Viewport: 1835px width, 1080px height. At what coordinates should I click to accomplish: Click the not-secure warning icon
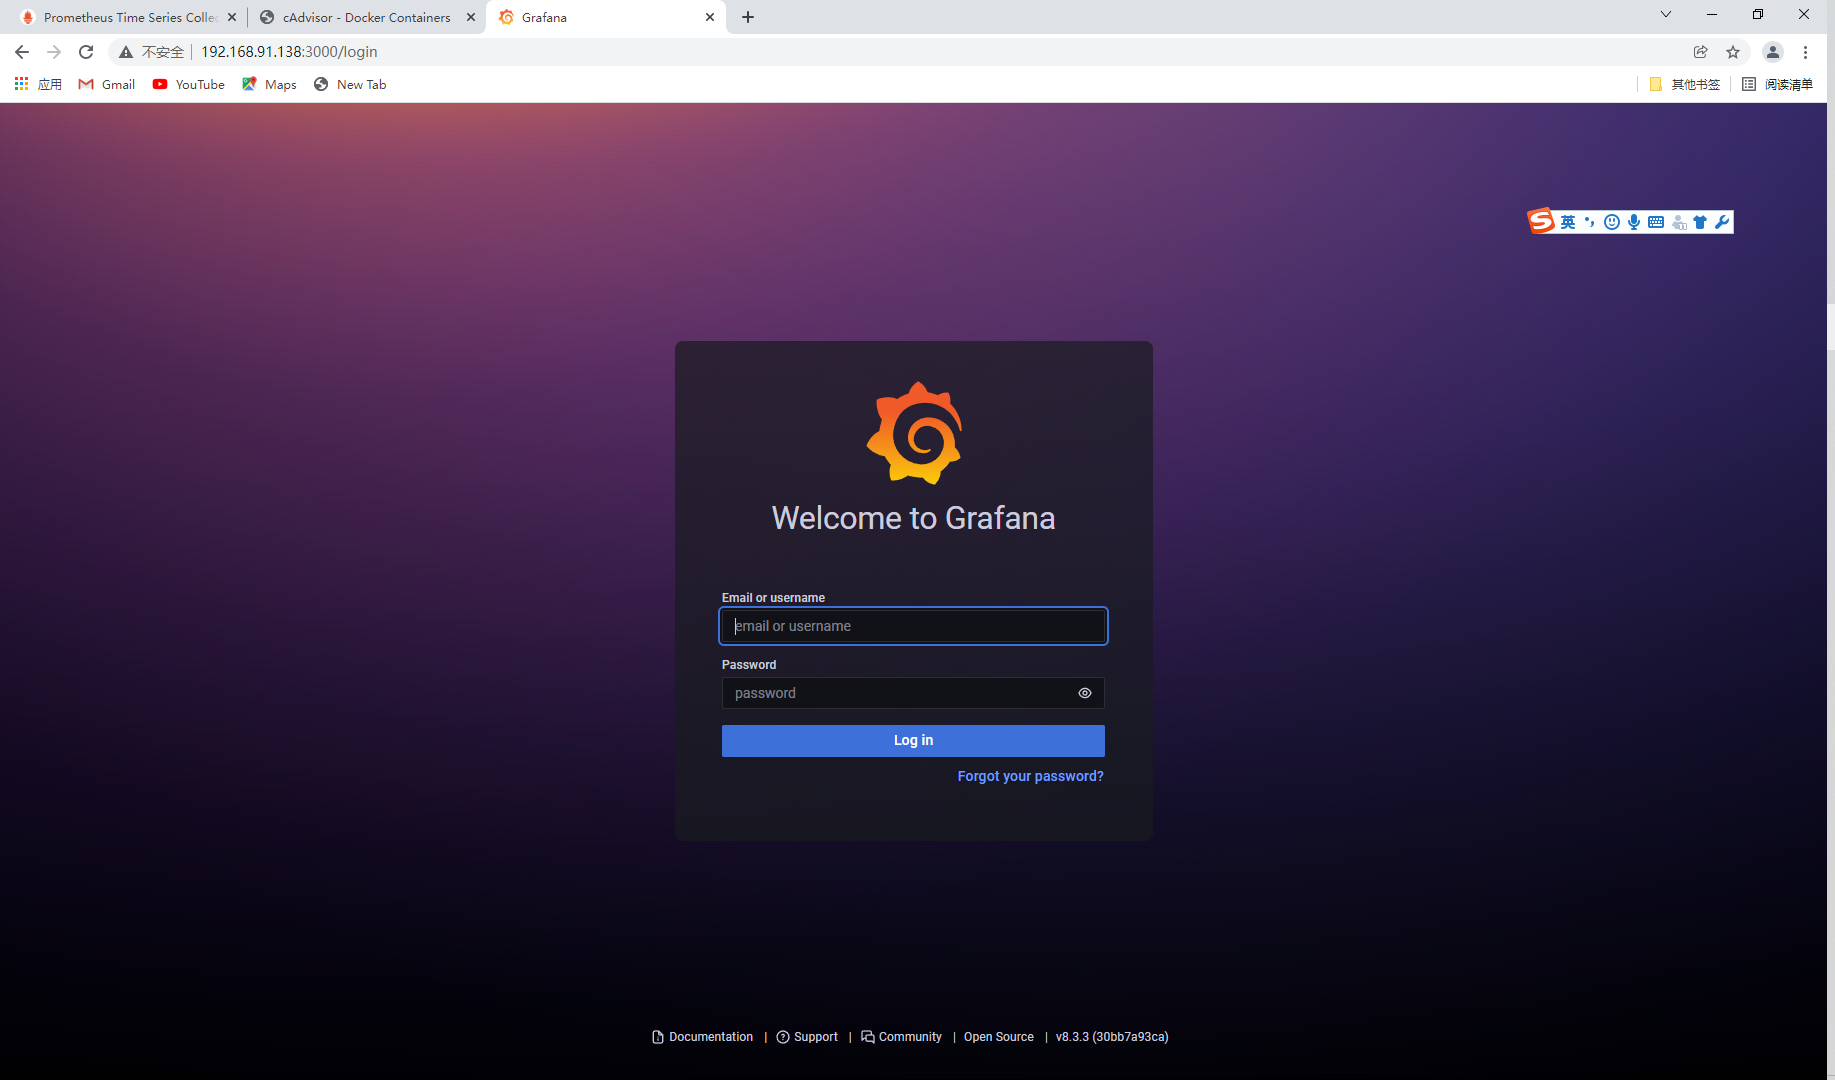(x=126, y=52)
